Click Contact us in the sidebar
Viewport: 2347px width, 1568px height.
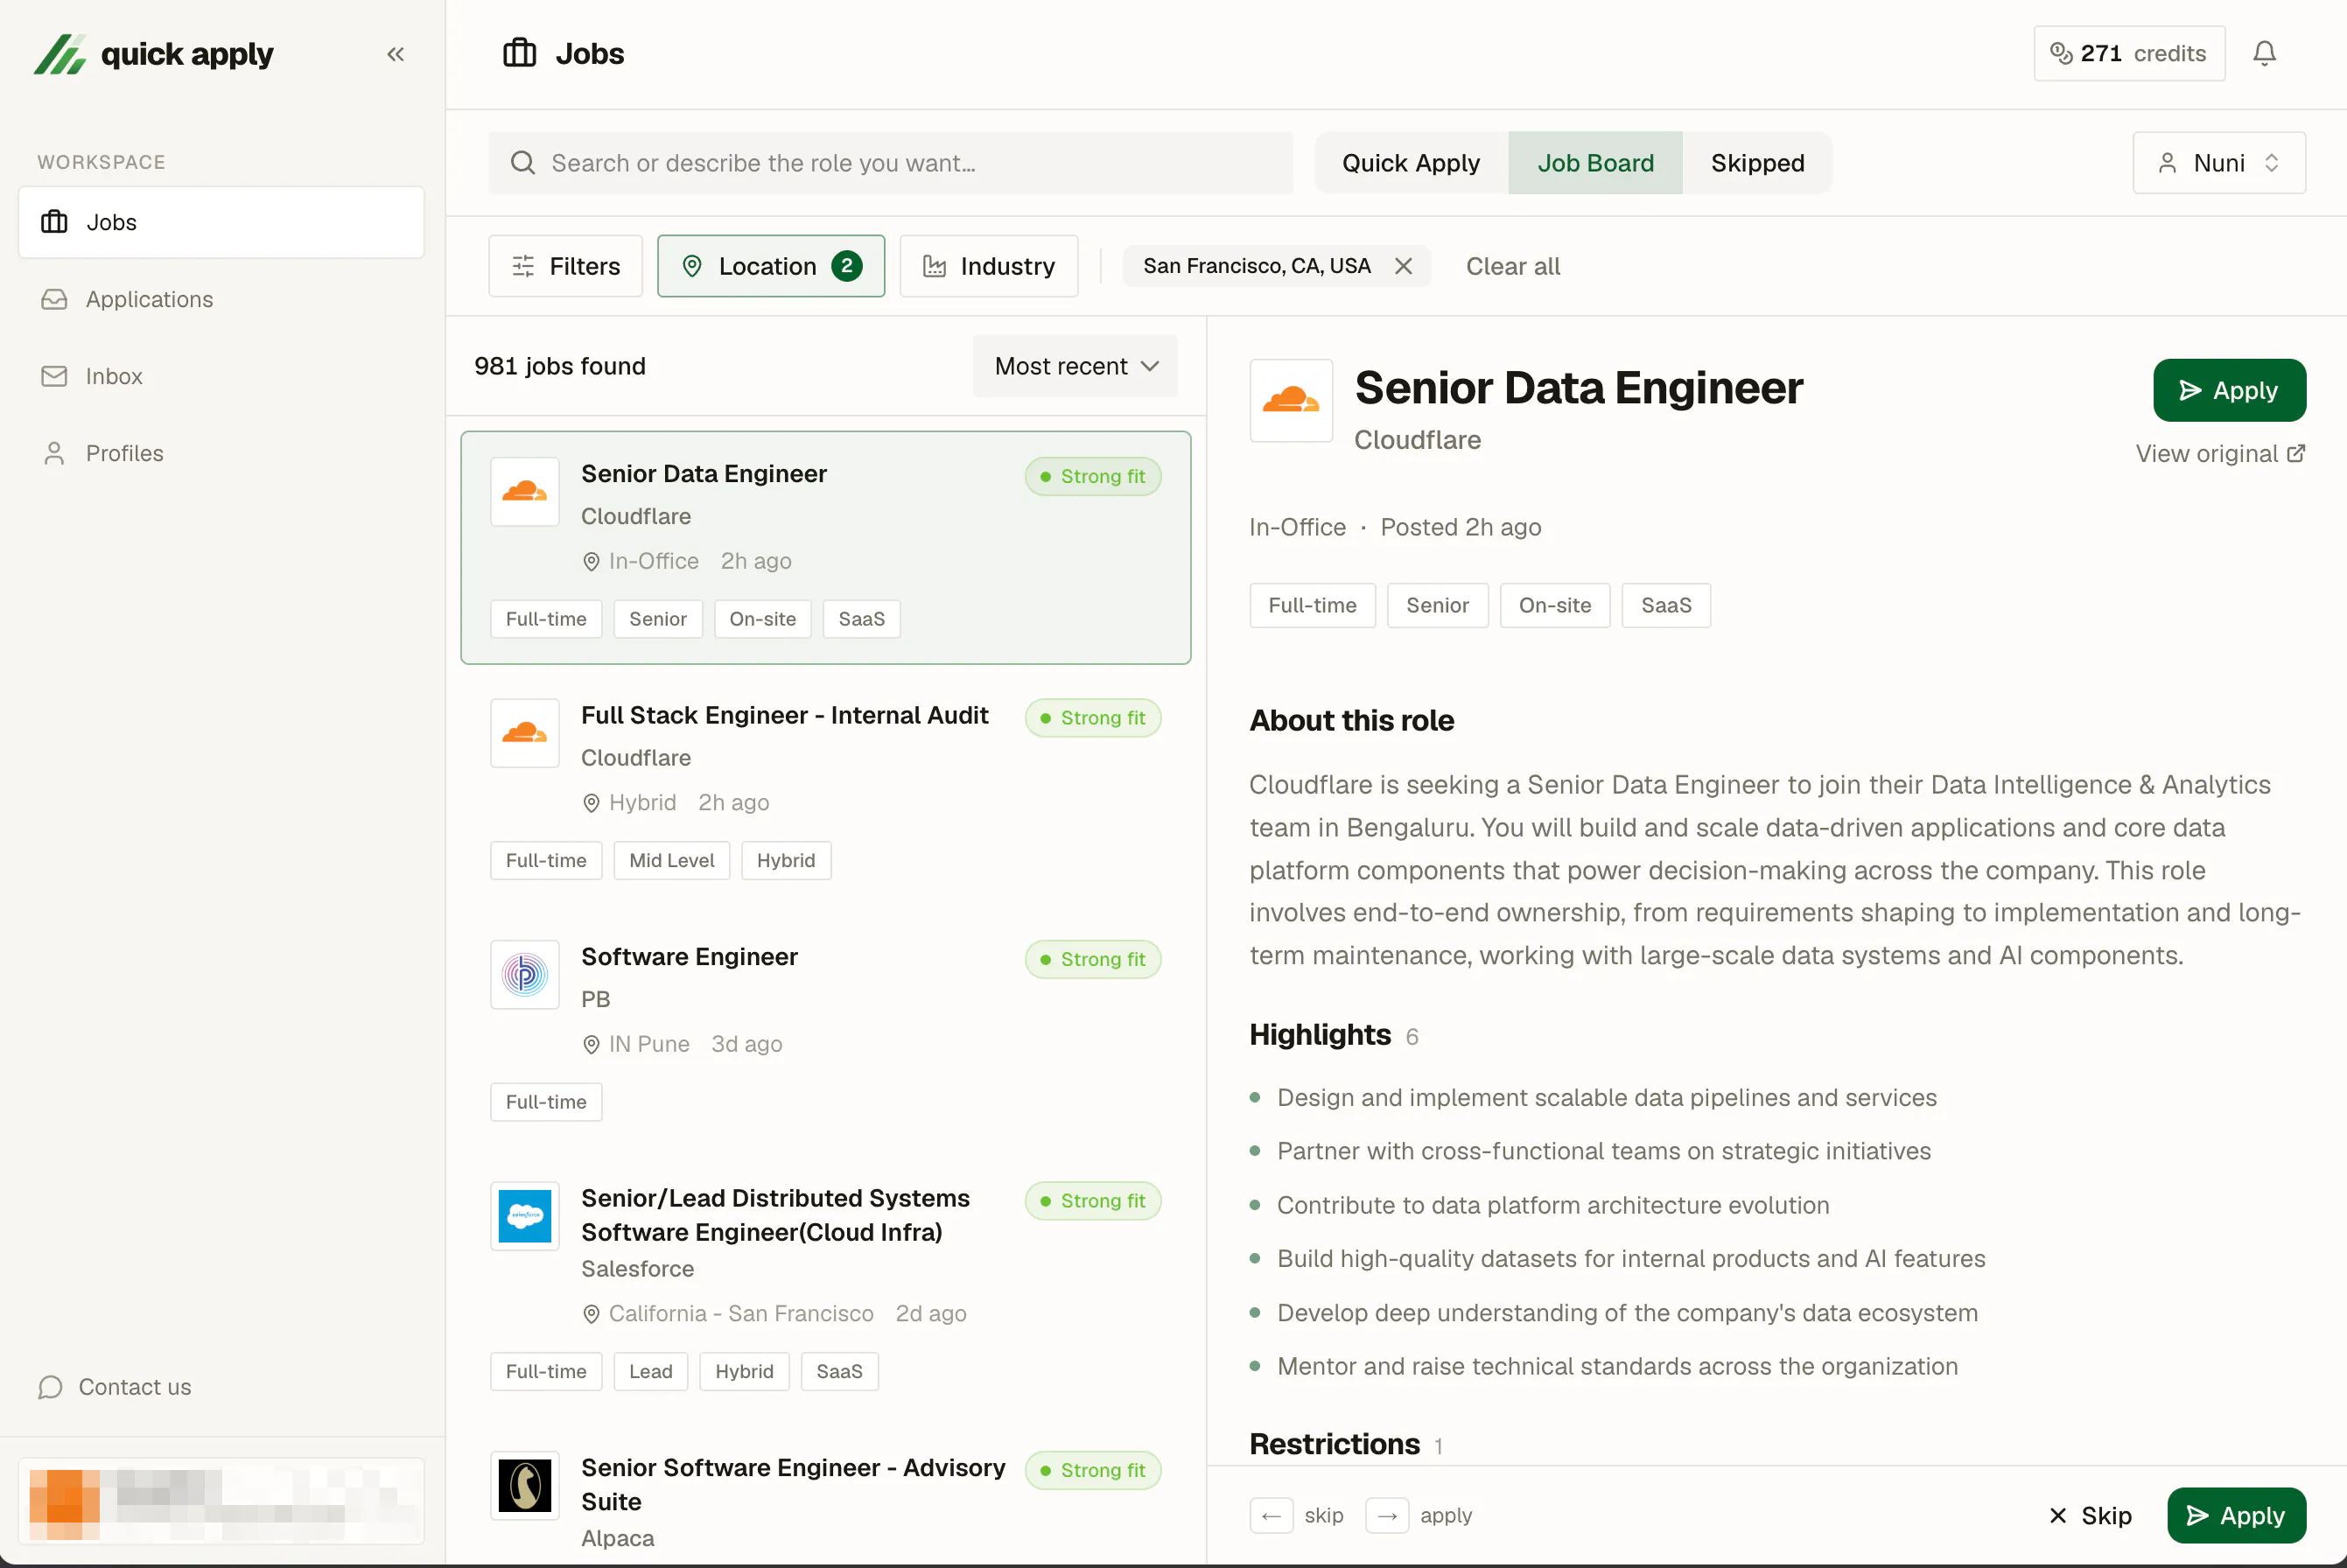[x=115, y=1387]
